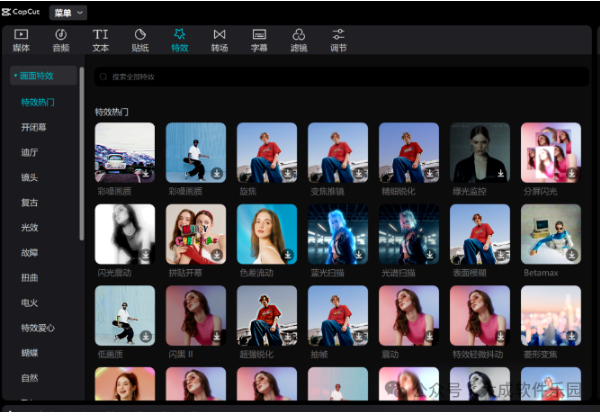Download the 旋焦 effect via its download icon

coord(289,173)
